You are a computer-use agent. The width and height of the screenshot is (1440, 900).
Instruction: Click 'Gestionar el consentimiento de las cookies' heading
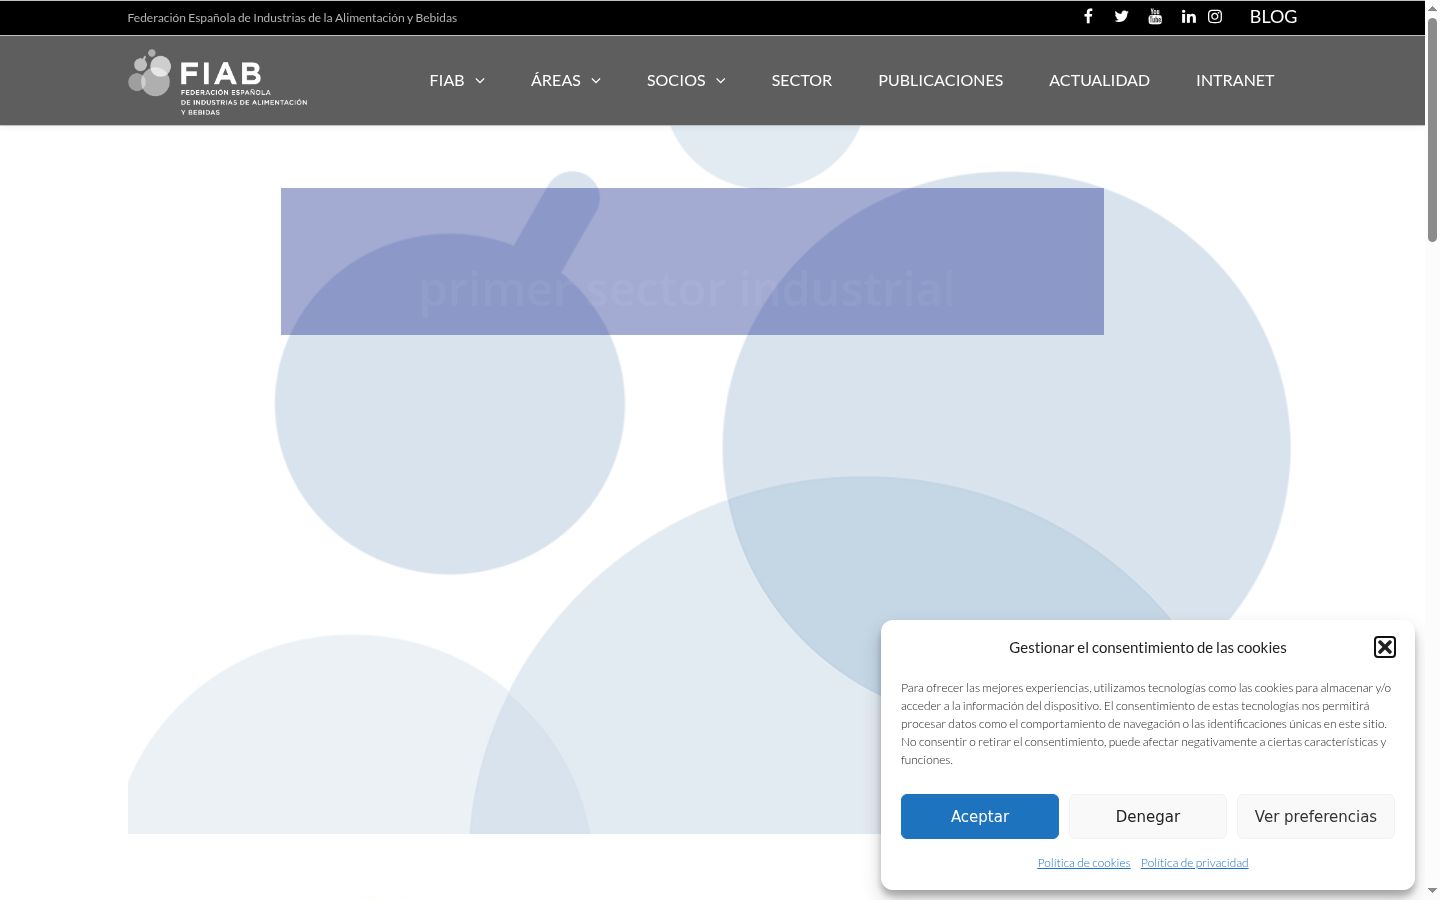[1148, 647]
